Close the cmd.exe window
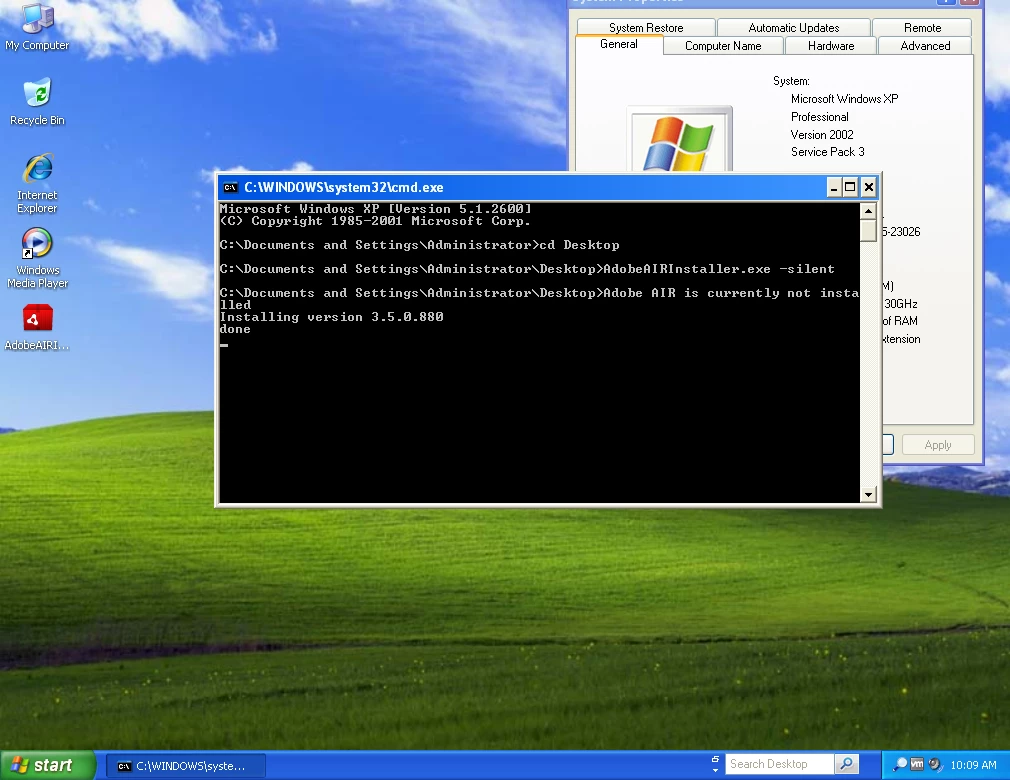The height and width of the screenshot is (780, 1010). (x=868, y=187)
